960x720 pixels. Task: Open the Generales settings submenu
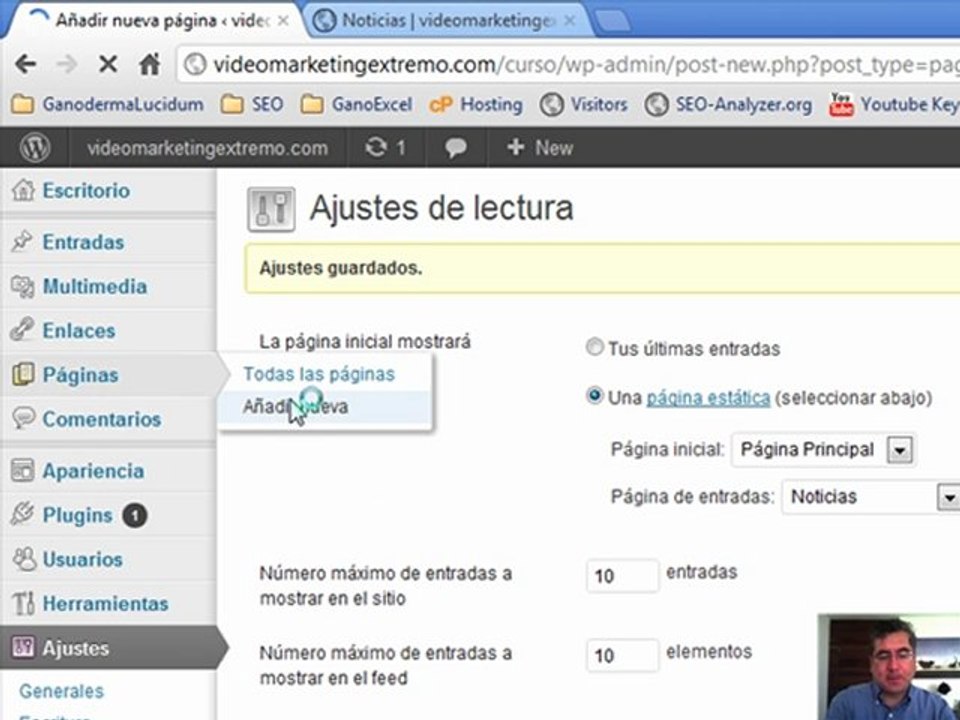point(61,691)
